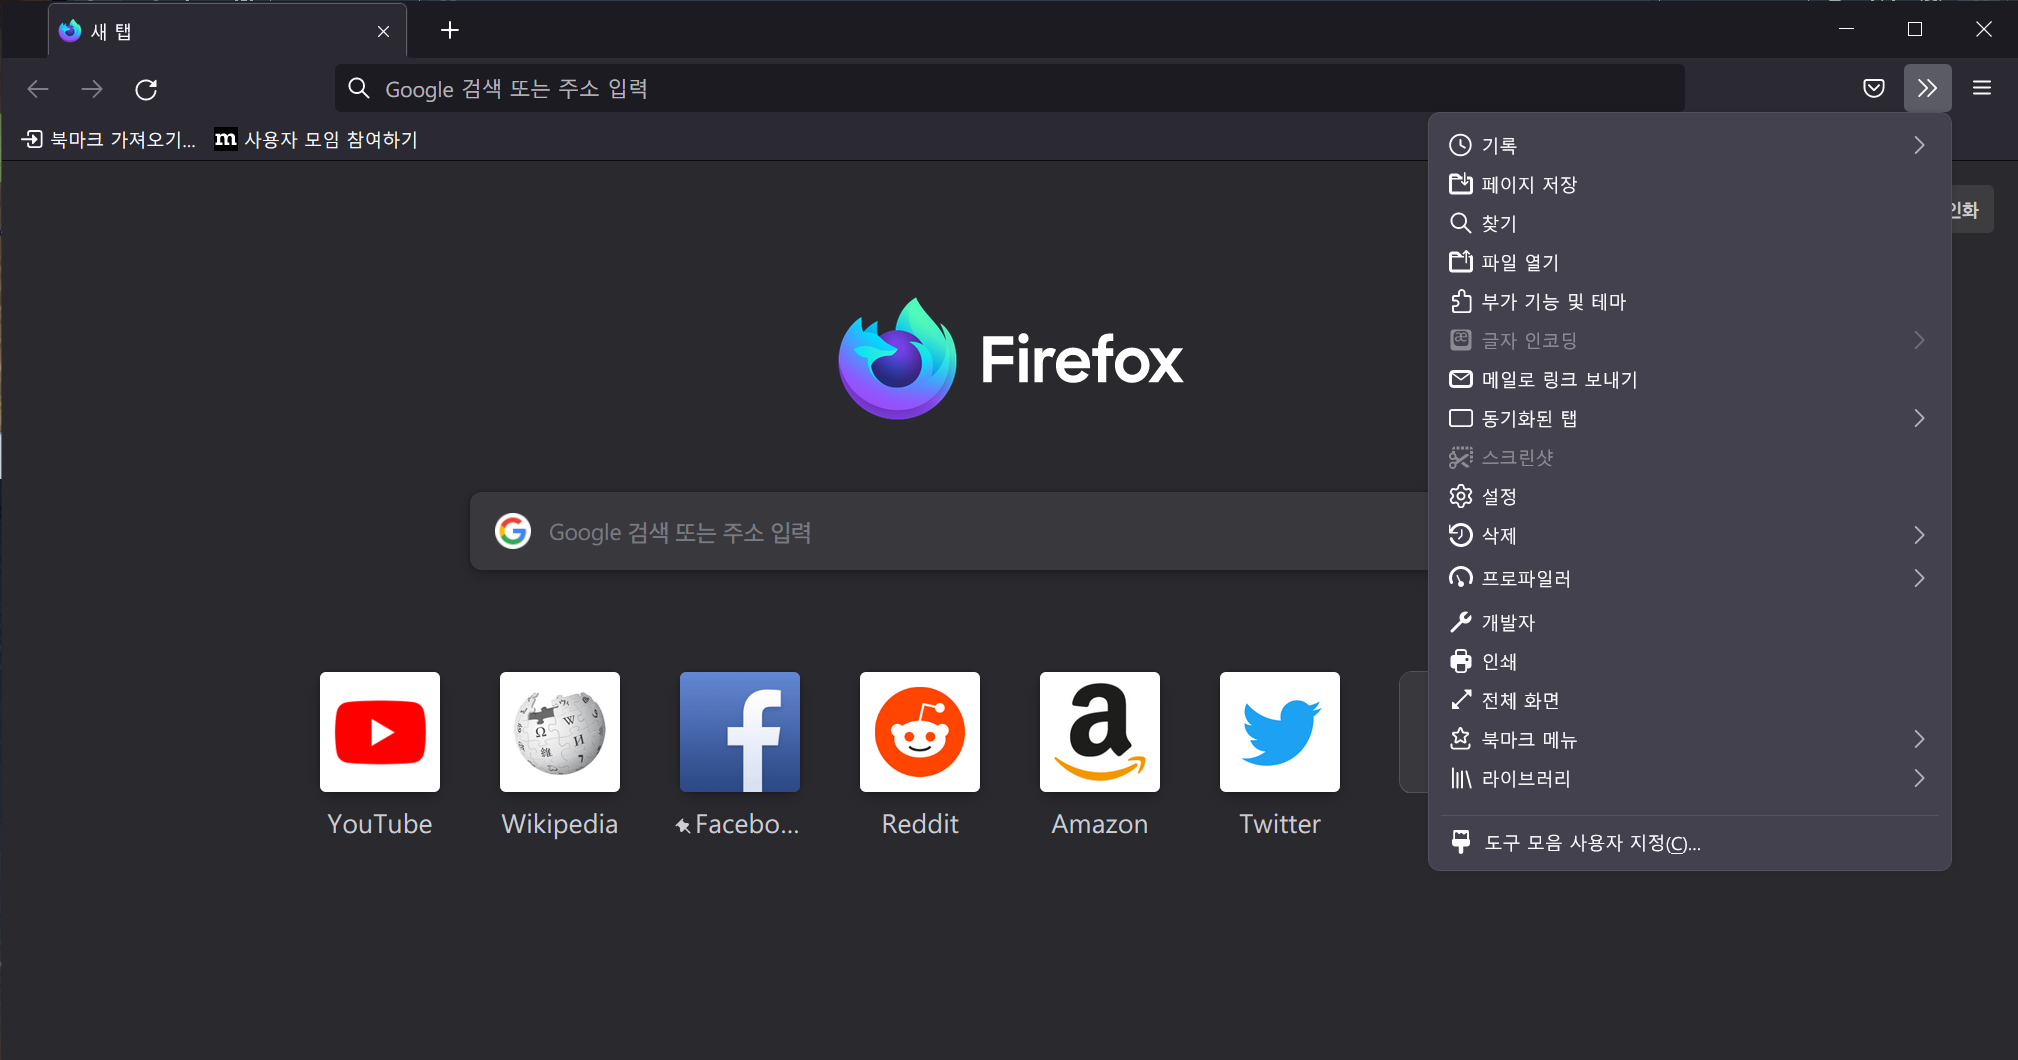Select 페이지 저장 menu item

coord(1689,184)
